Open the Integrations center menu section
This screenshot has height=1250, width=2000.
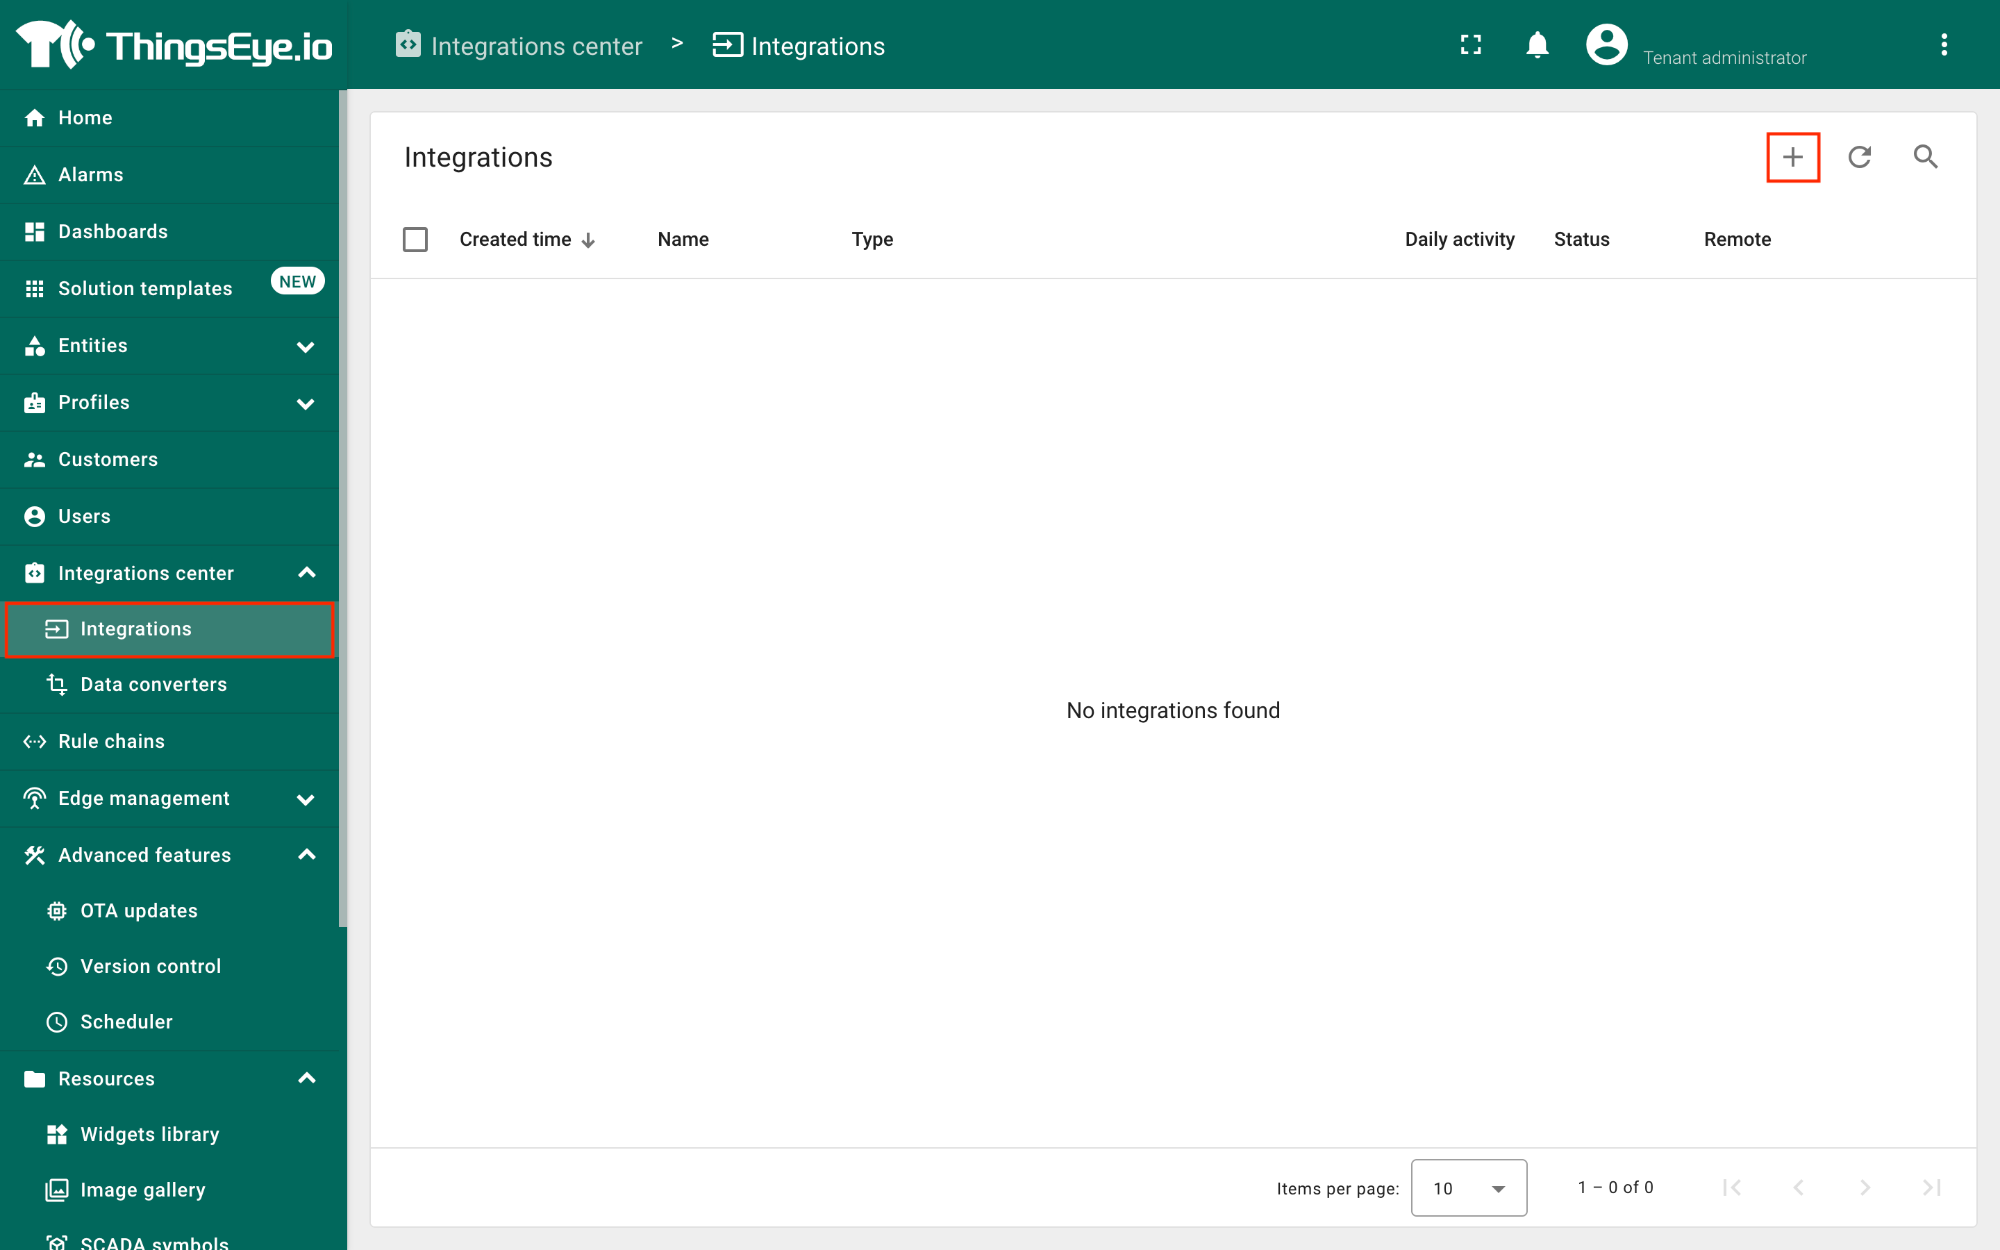pos(145,572)
